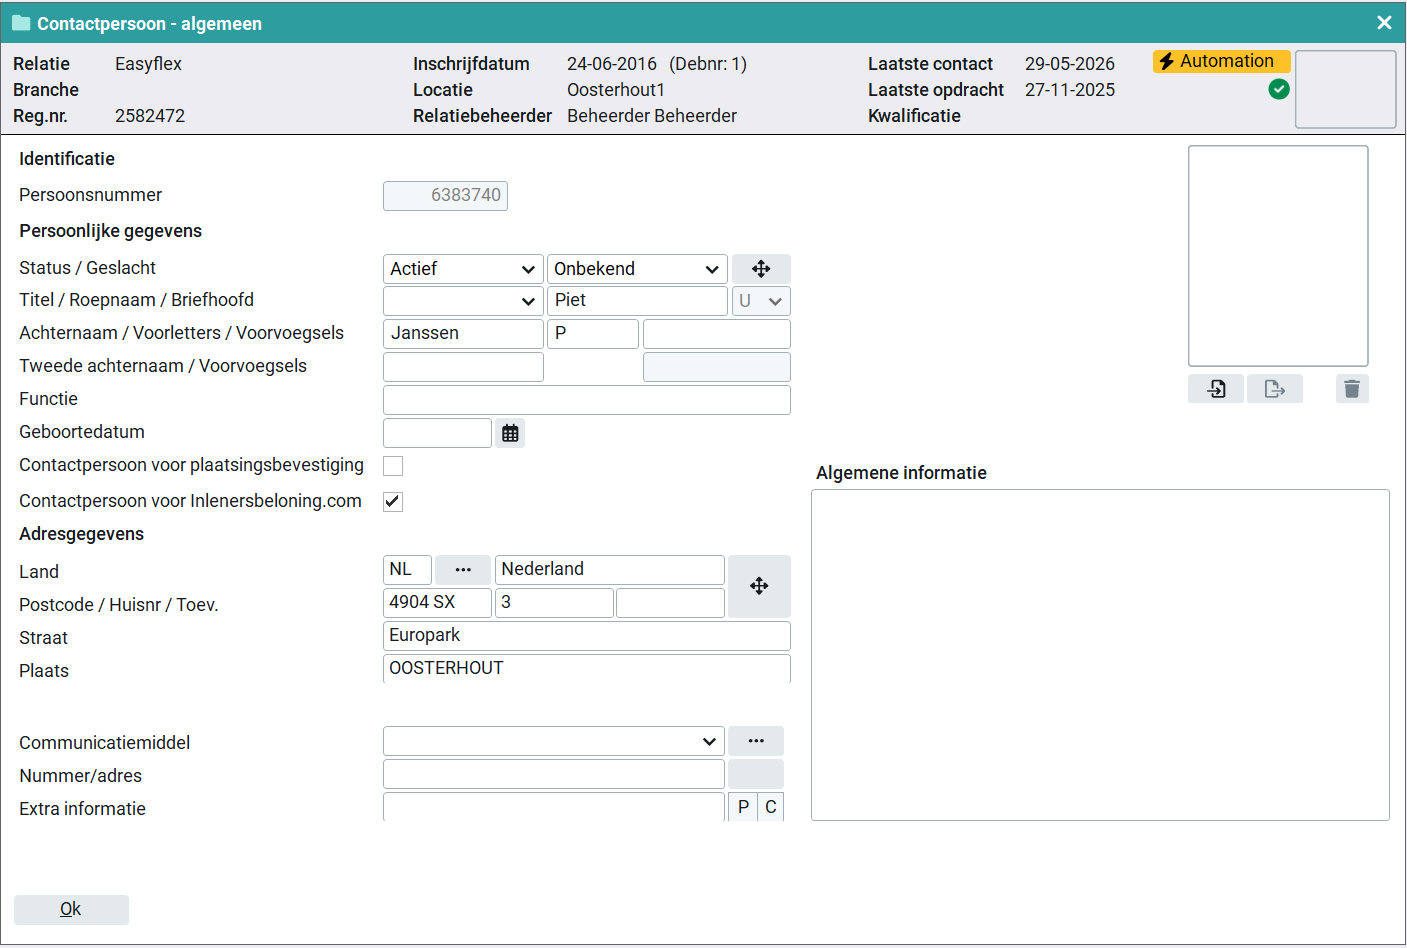Open the Land lookup ellipsis button

pyautogui.click(x=463, y=570)
